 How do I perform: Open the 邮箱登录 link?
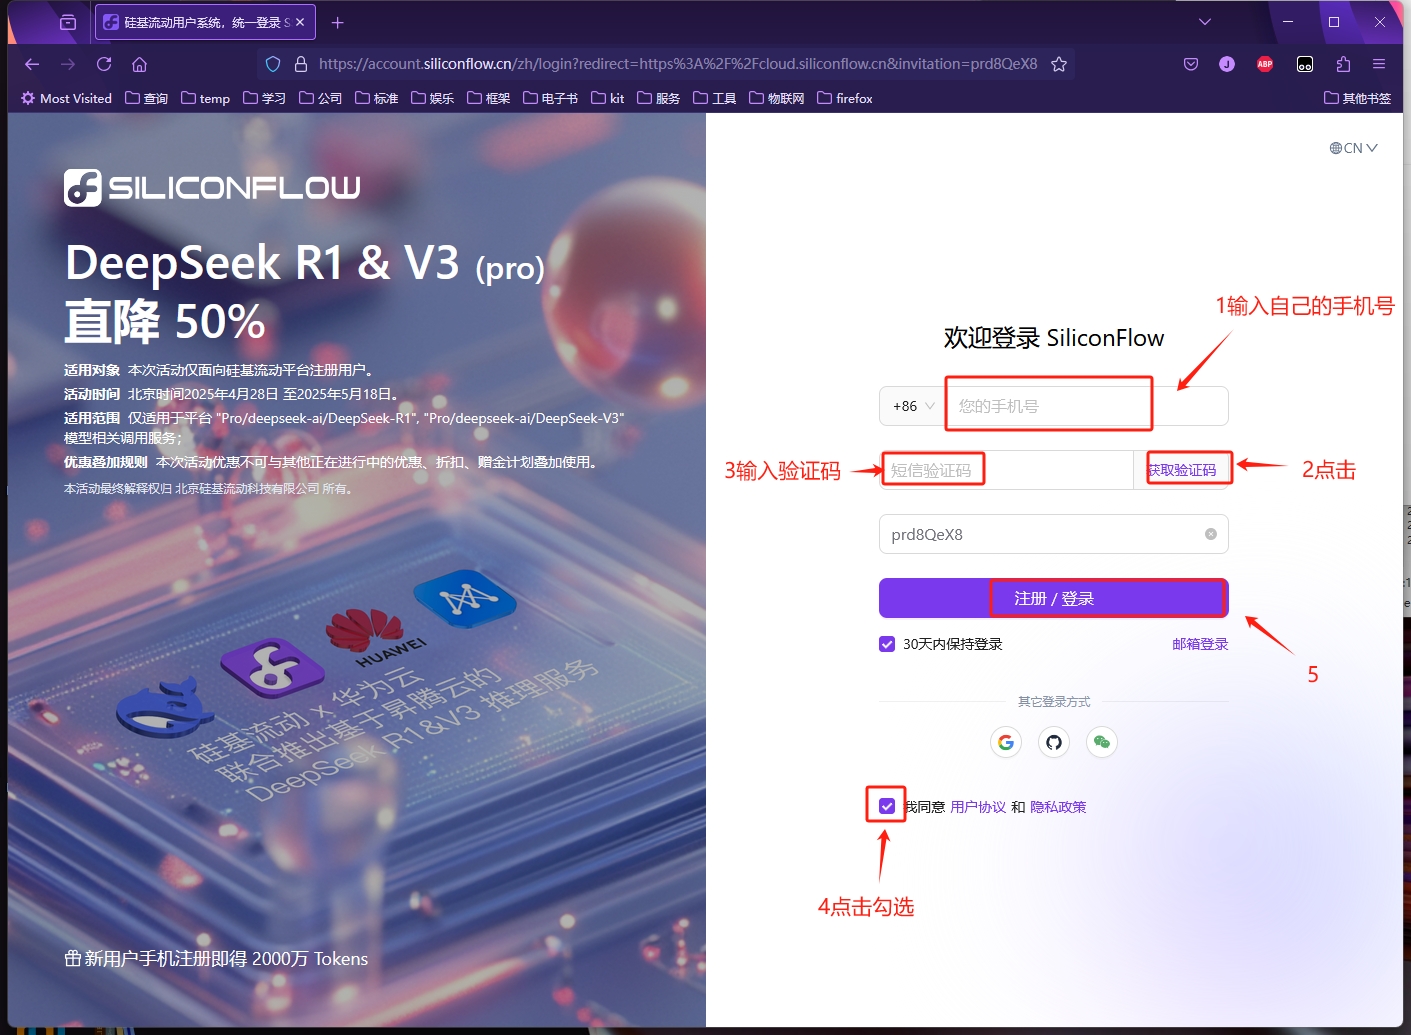pos(1200,644)
